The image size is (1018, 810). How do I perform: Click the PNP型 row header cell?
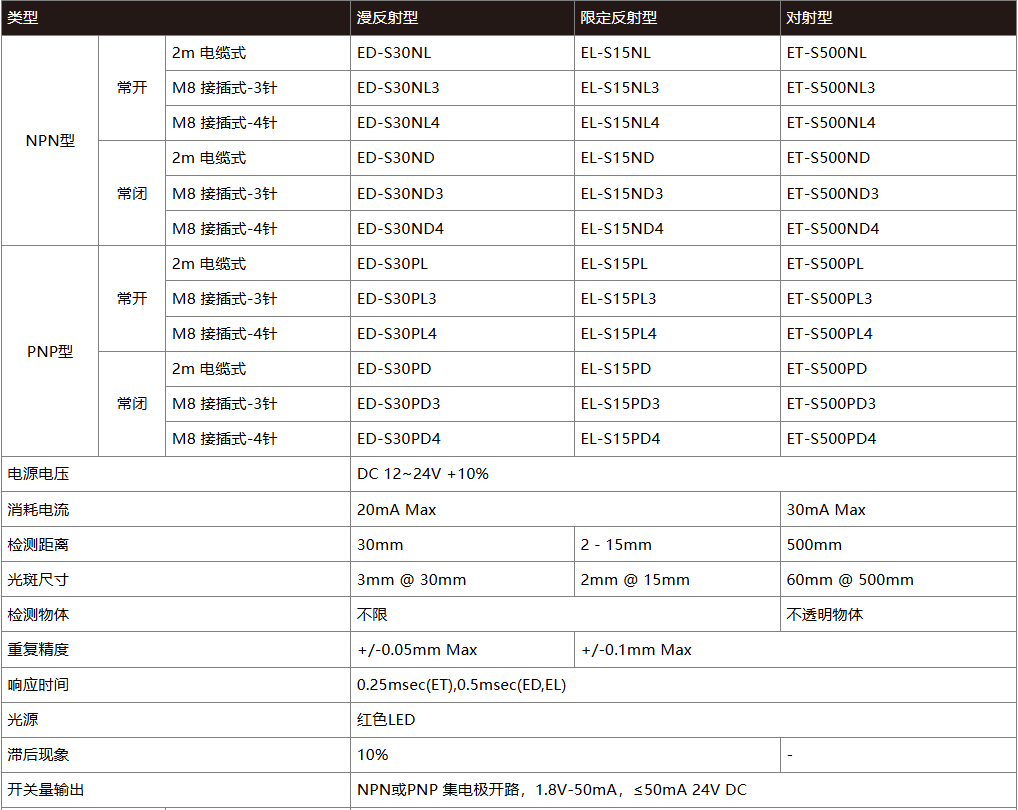point(50,352)
